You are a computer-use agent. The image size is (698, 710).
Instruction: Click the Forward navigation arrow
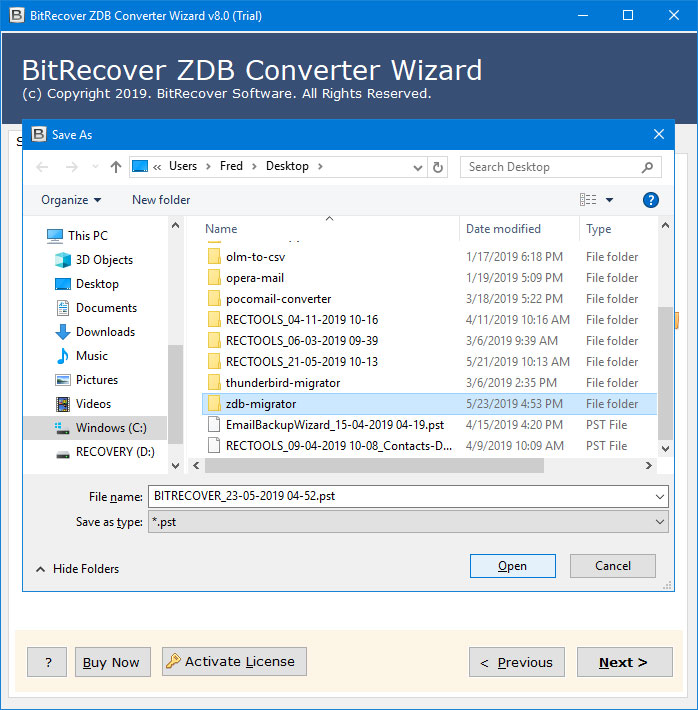click(72, 167)
